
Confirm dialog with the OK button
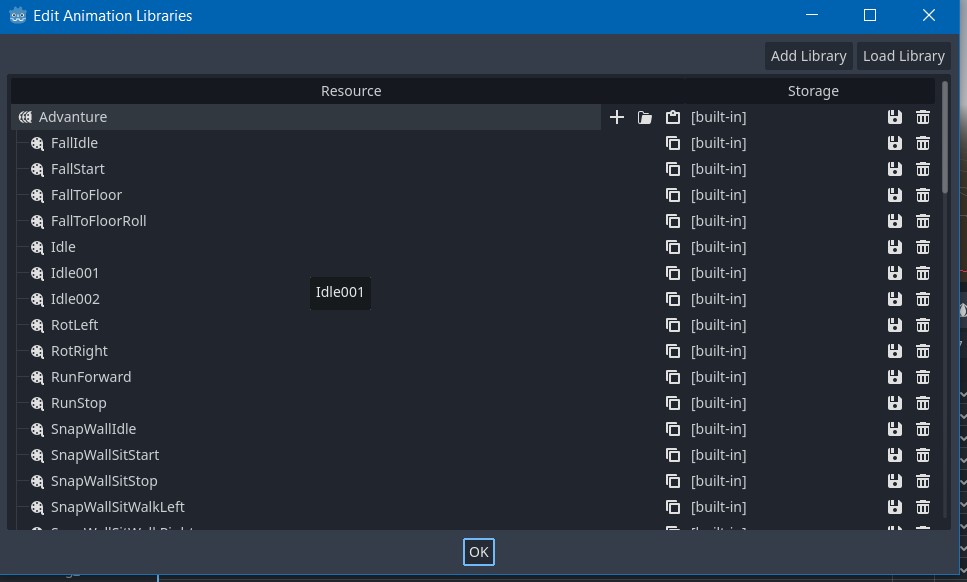pos(478,551)
